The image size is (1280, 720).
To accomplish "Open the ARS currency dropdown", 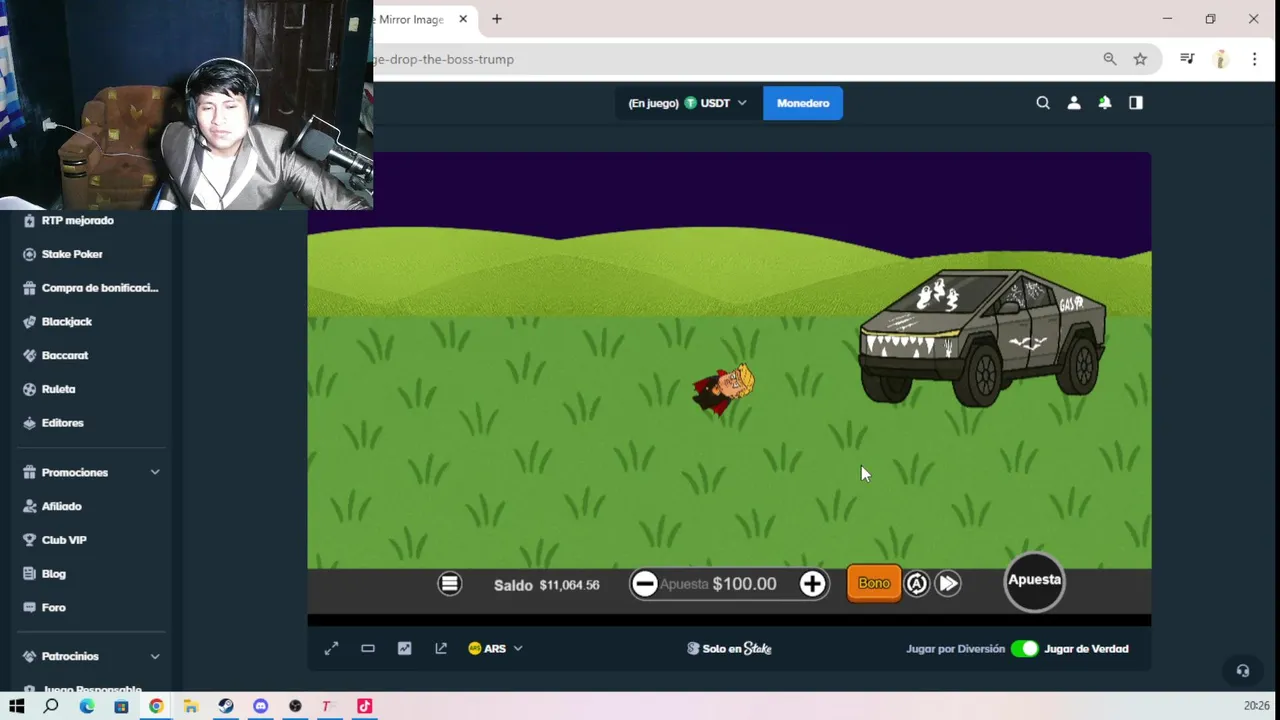I will pyautogui.click(x=496, y=648).
